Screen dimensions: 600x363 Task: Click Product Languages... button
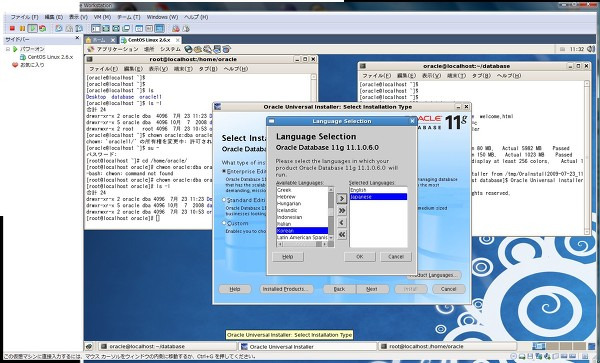[x=434, y=275]
